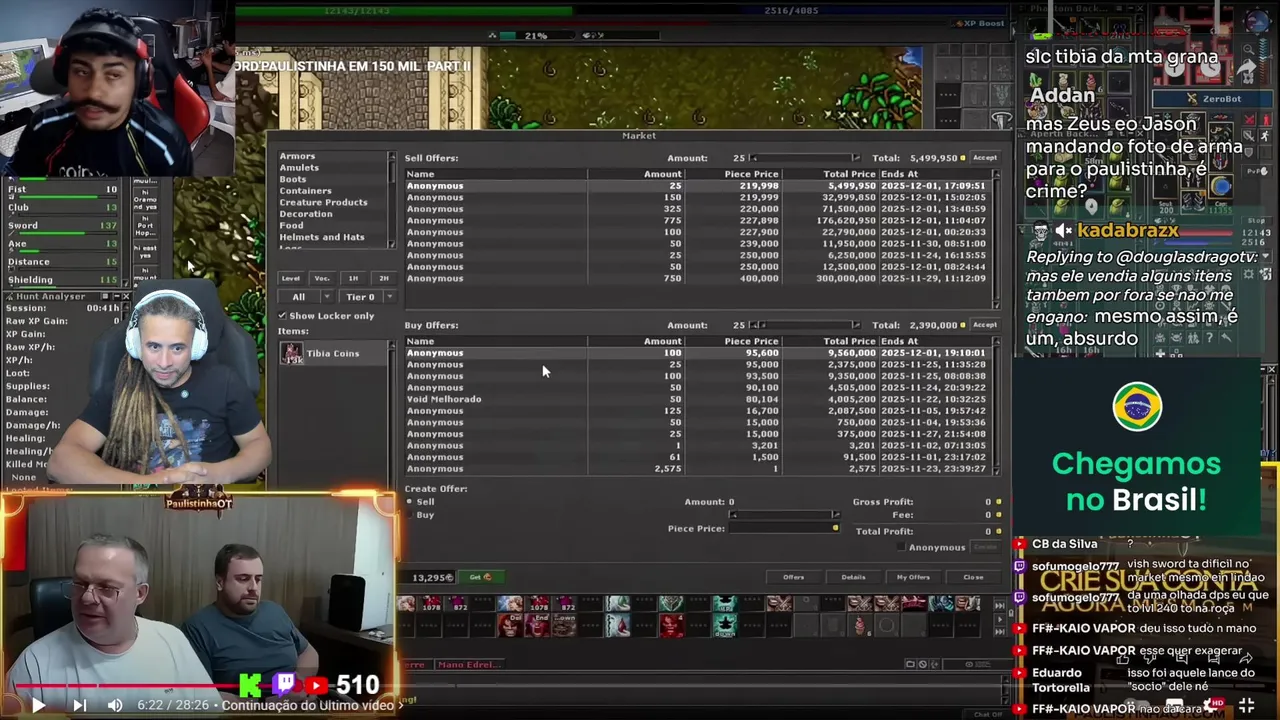Open the chapter title Continuação do Último vídeo
Screen dimensions: 1280x720
312,705
